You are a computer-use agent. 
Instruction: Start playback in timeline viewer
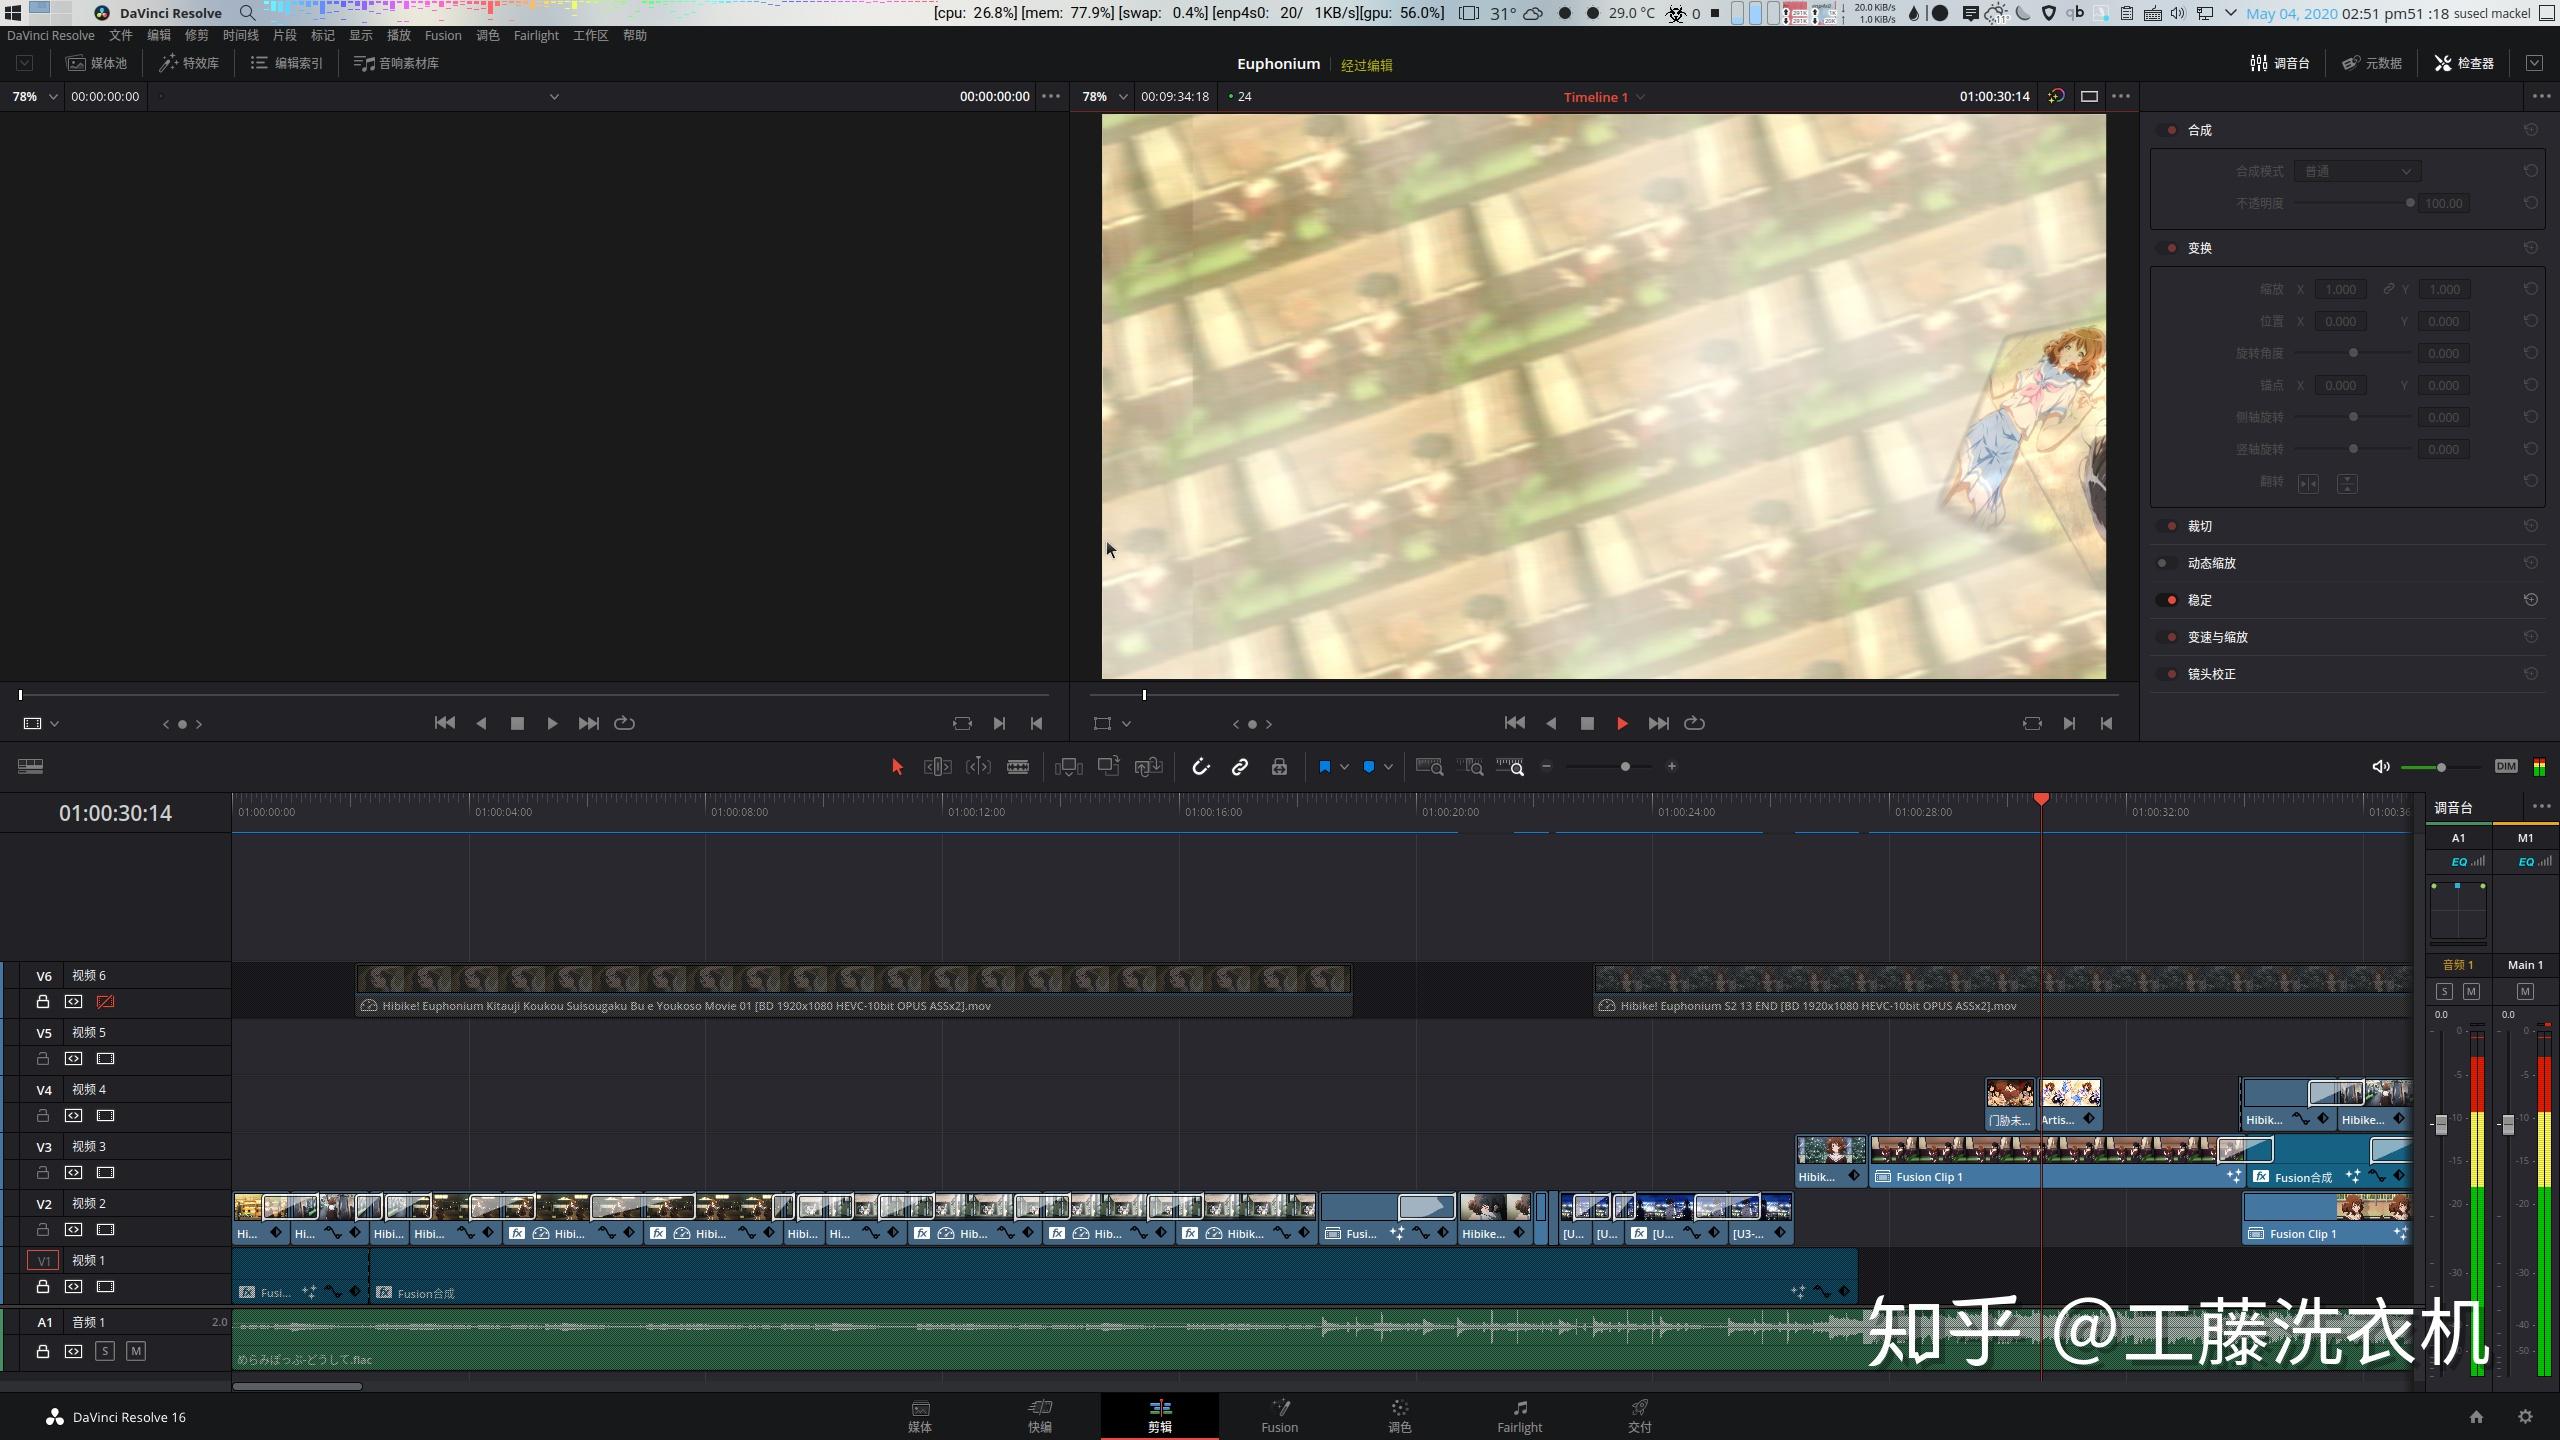point(1622,723)
